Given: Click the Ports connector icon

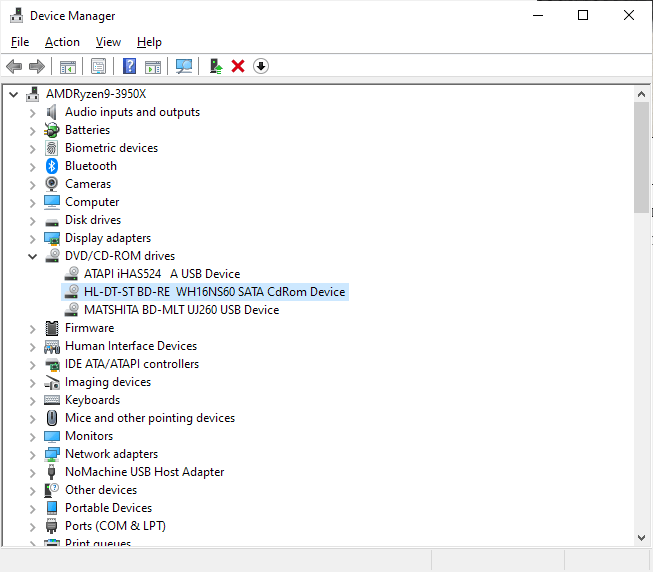Looking at the screenshot, I should click(52, 526).
